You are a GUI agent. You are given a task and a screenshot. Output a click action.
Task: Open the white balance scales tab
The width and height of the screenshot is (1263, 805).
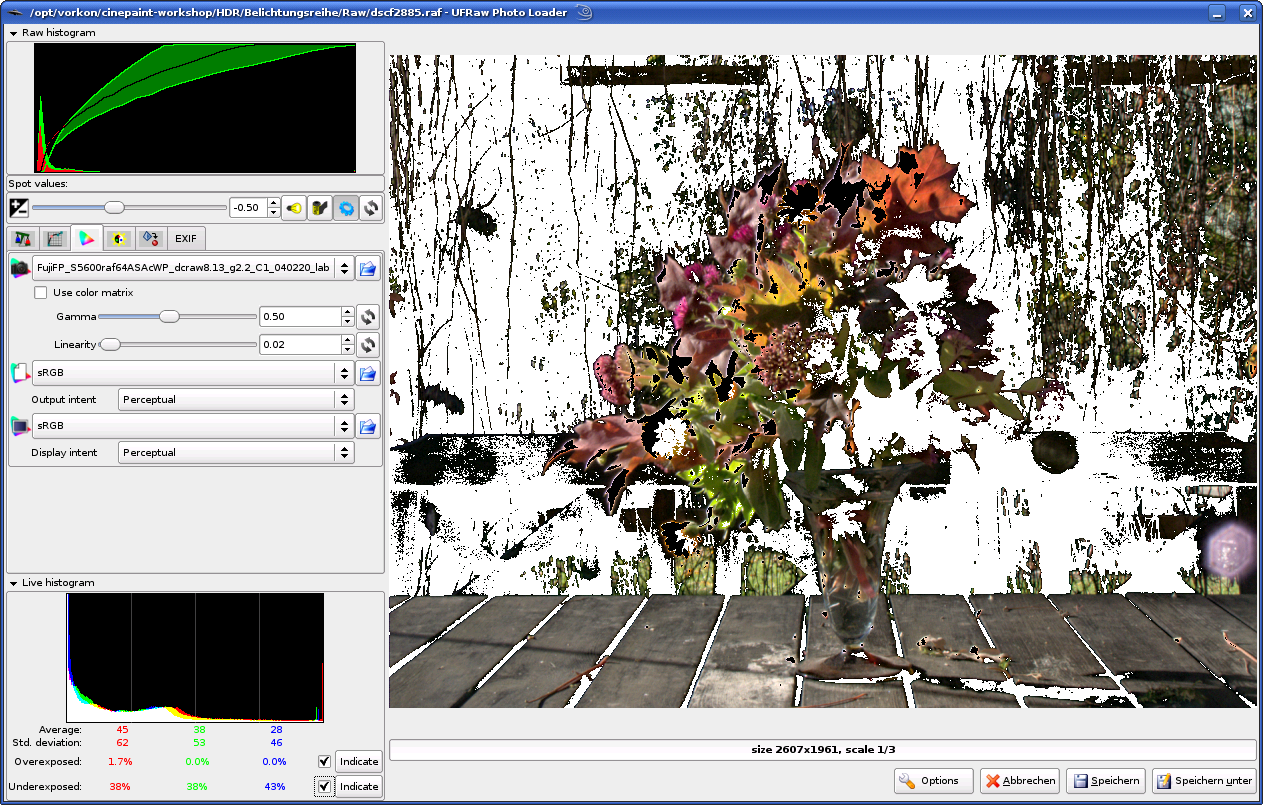pyautogui.click(x=23, y=238)
